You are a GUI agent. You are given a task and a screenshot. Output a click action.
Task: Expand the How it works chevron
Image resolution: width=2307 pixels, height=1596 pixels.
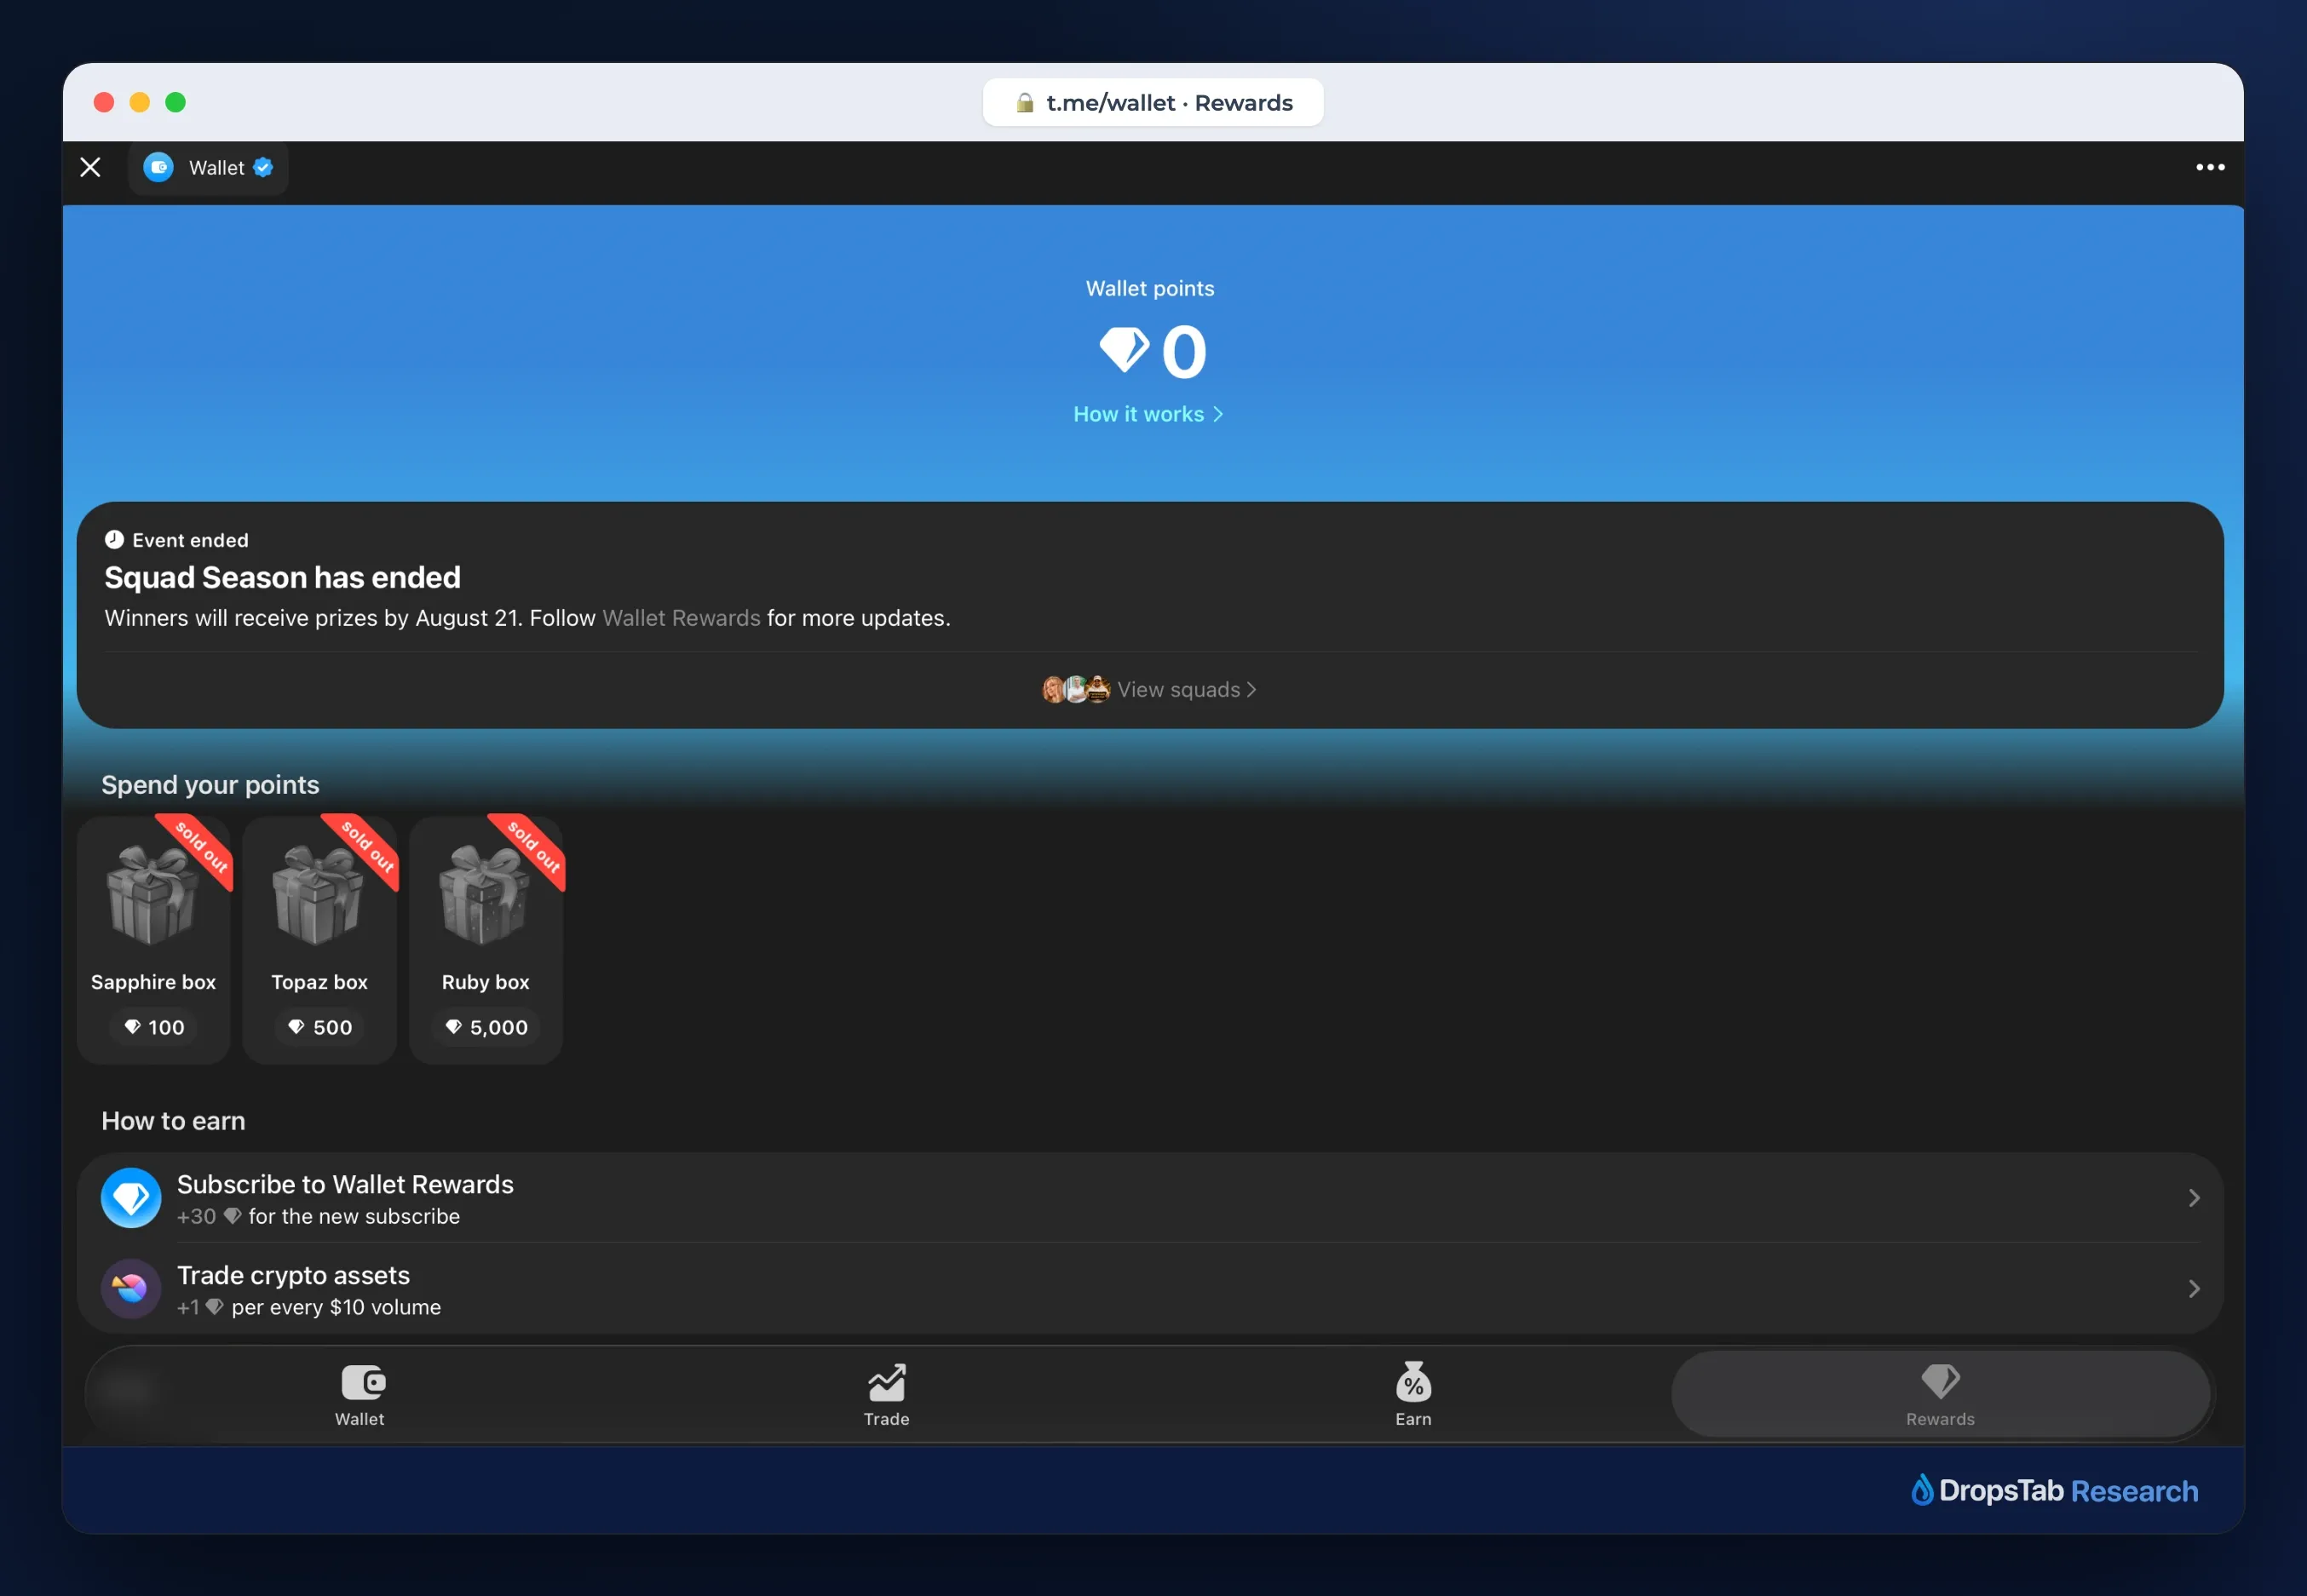click(x=1218, y=414)
